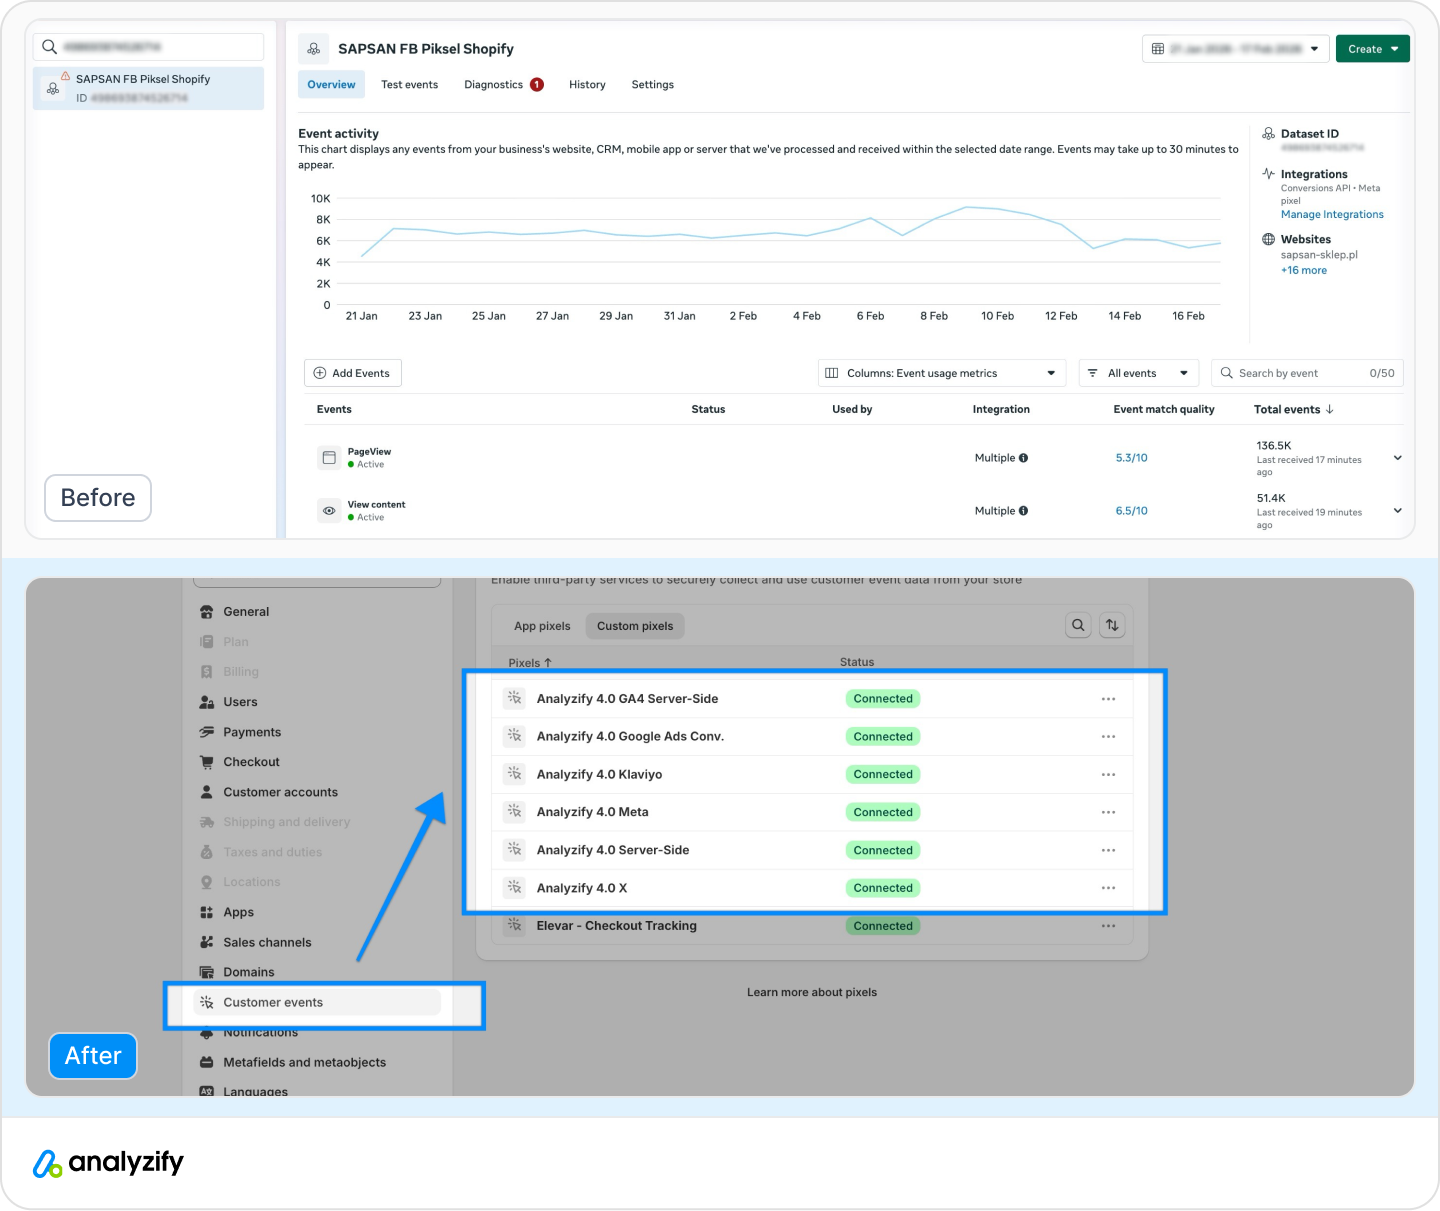Switch to the Overview tab

331,85
